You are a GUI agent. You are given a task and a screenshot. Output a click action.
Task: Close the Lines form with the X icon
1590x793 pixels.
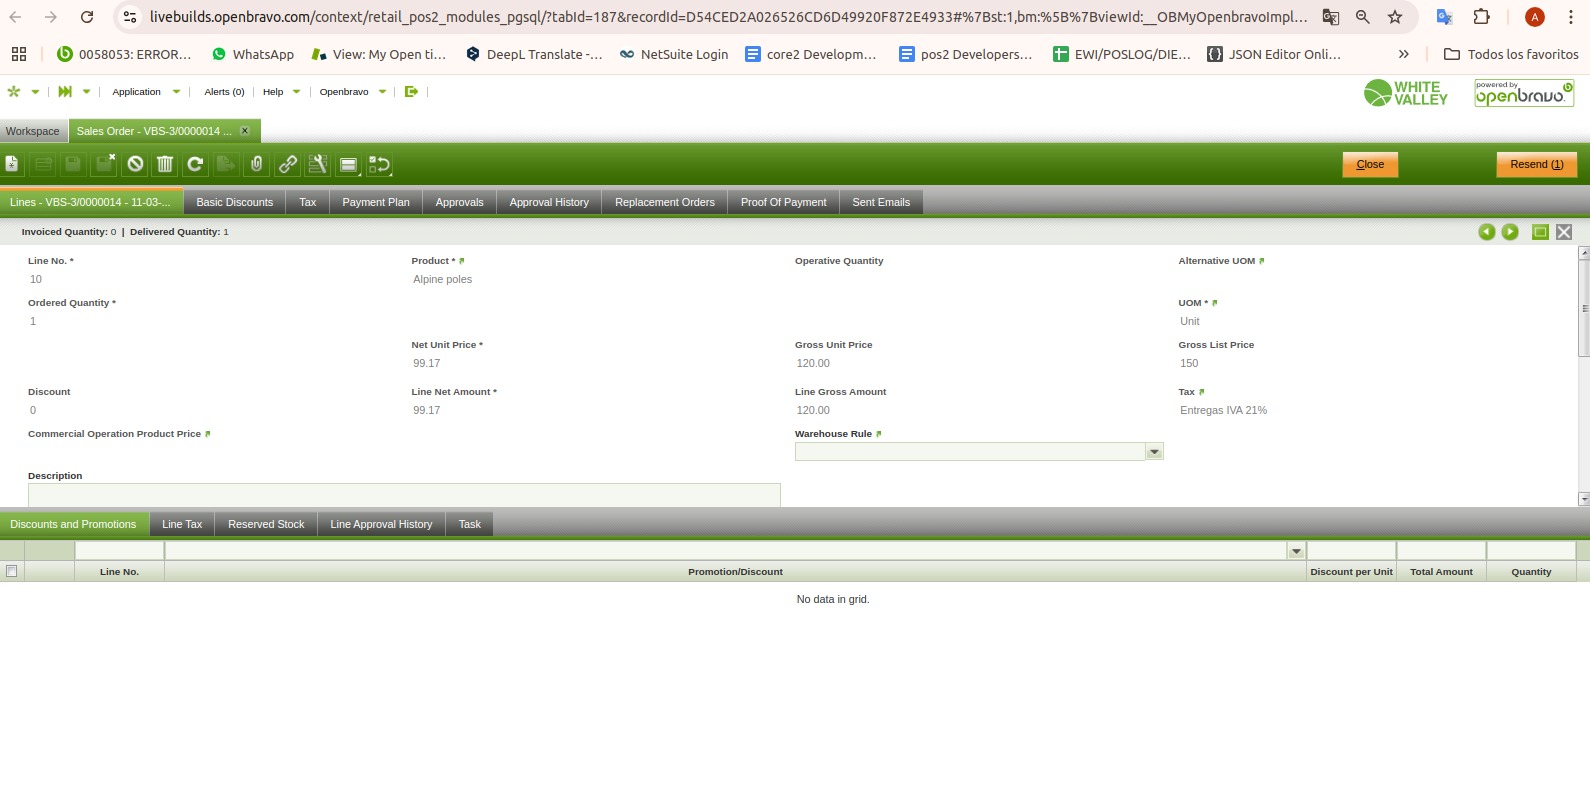pyautogui.click(x=1564, y=232)
